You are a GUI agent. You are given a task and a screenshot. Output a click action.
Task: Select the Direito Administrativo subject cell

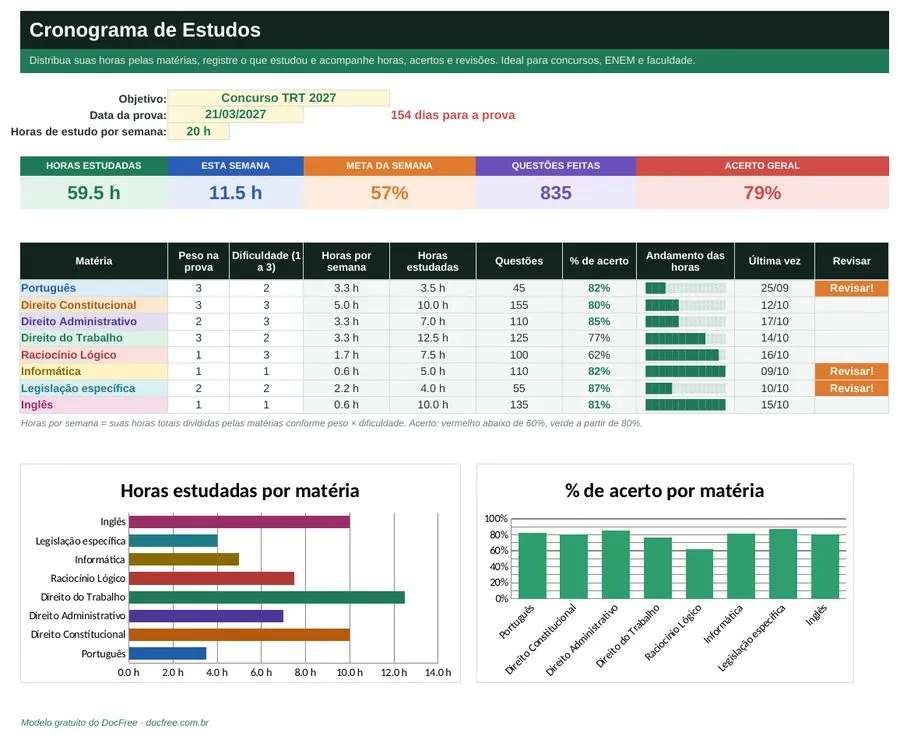click(x=94, y=321)
